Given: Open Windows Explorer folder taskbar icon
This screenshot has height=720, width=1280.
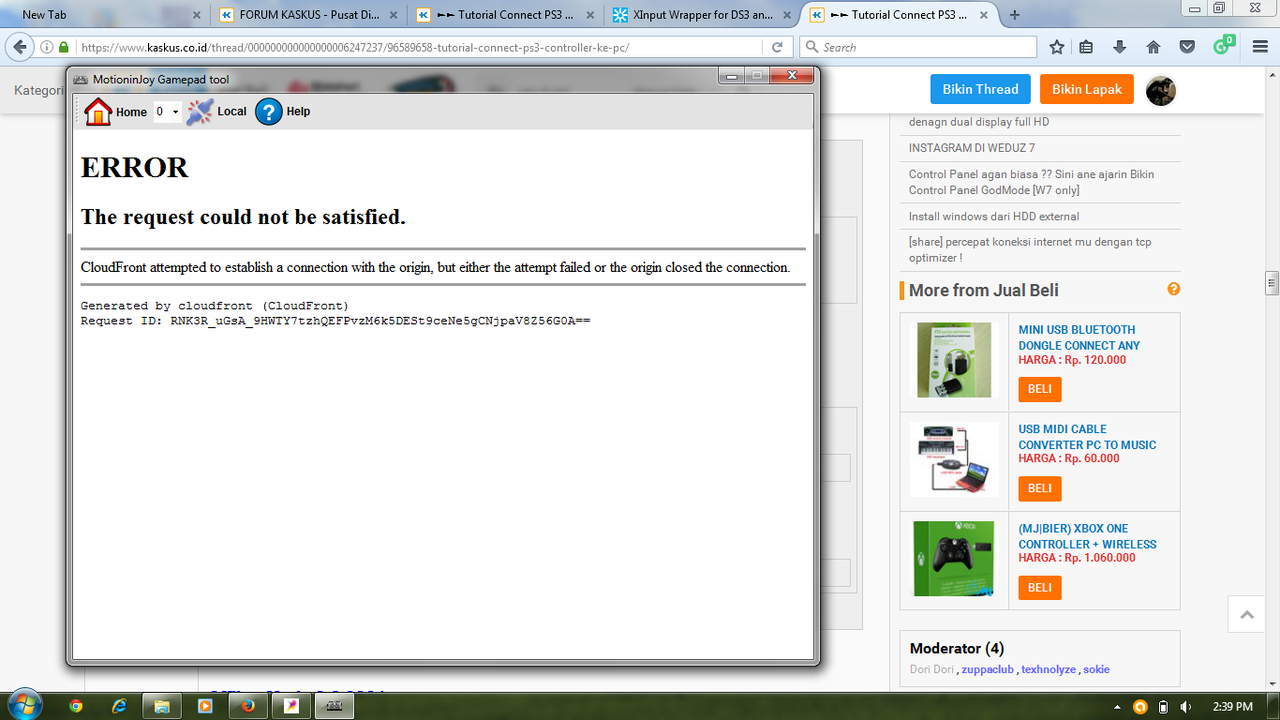Looking at the screenshot, I should pos(162,706).
